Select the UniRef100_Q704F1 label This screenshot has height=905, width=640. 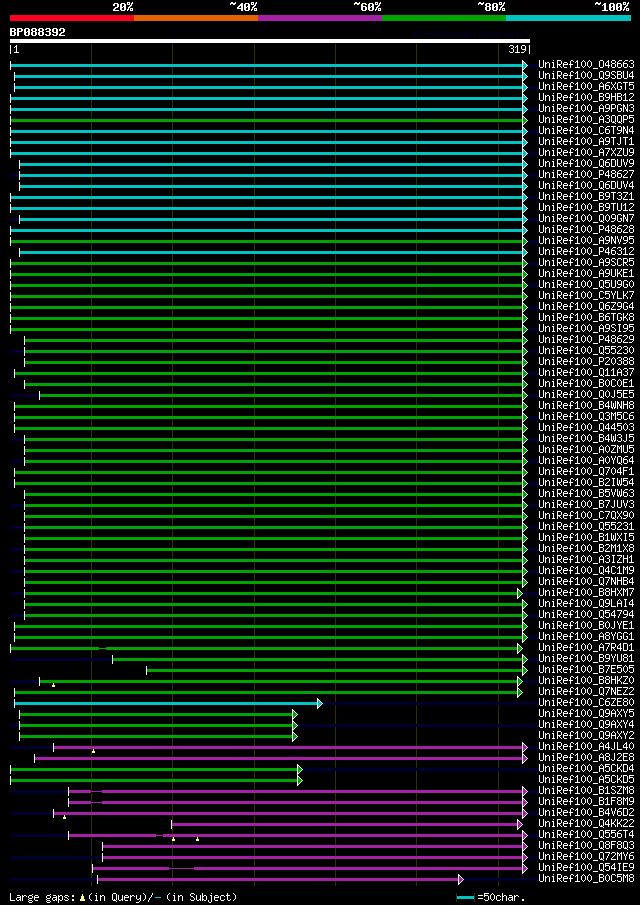pyautogui.click(x=586, y=472)
